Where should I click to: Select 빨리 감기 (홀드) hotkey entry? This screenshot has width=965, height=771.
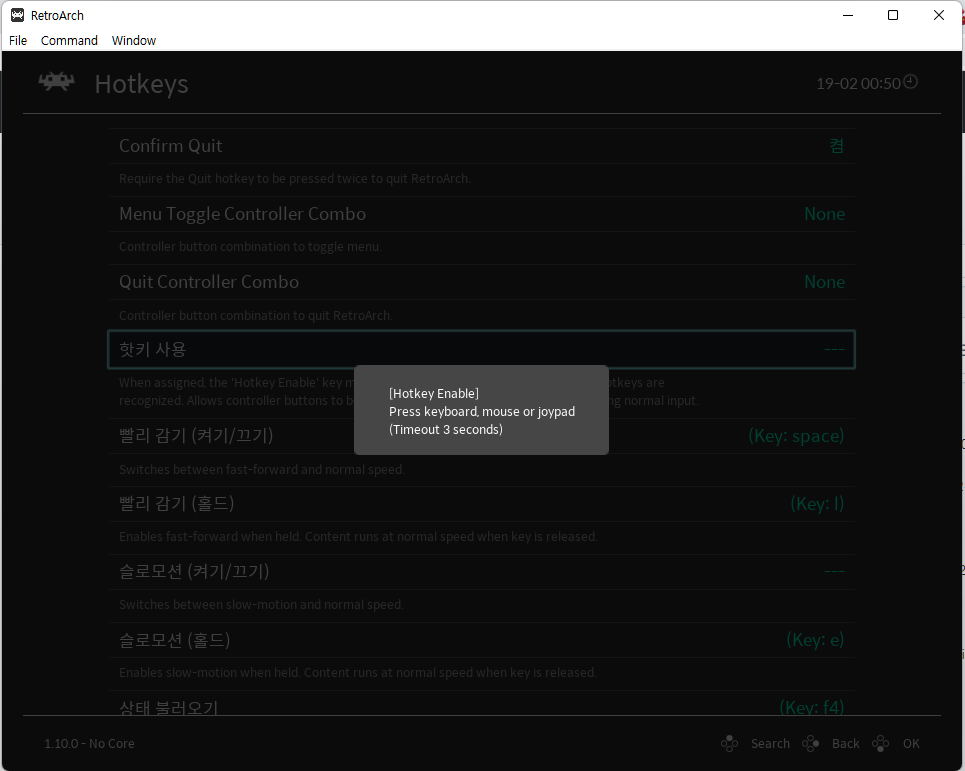[481, 504]
